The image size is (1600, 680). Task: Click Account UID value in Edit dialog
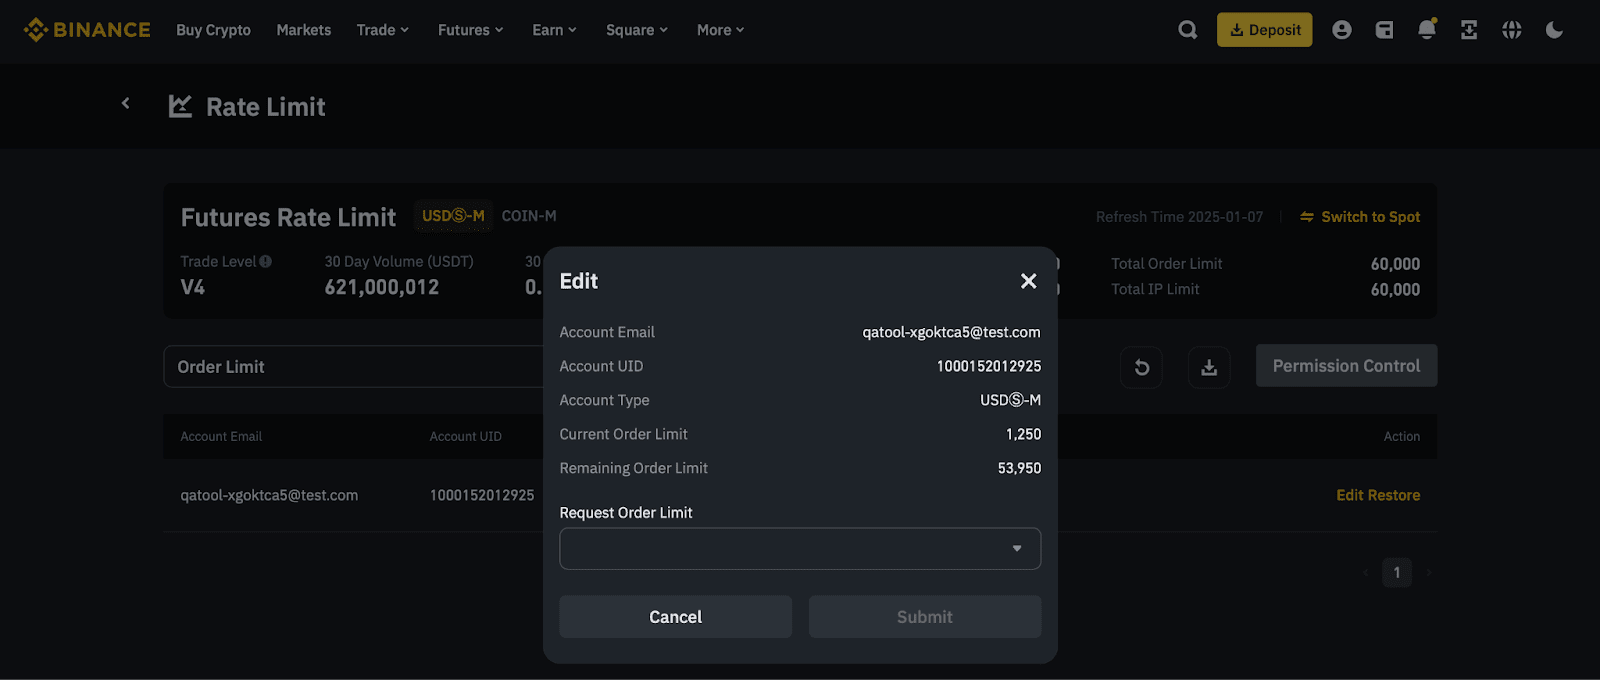(989, 366)
